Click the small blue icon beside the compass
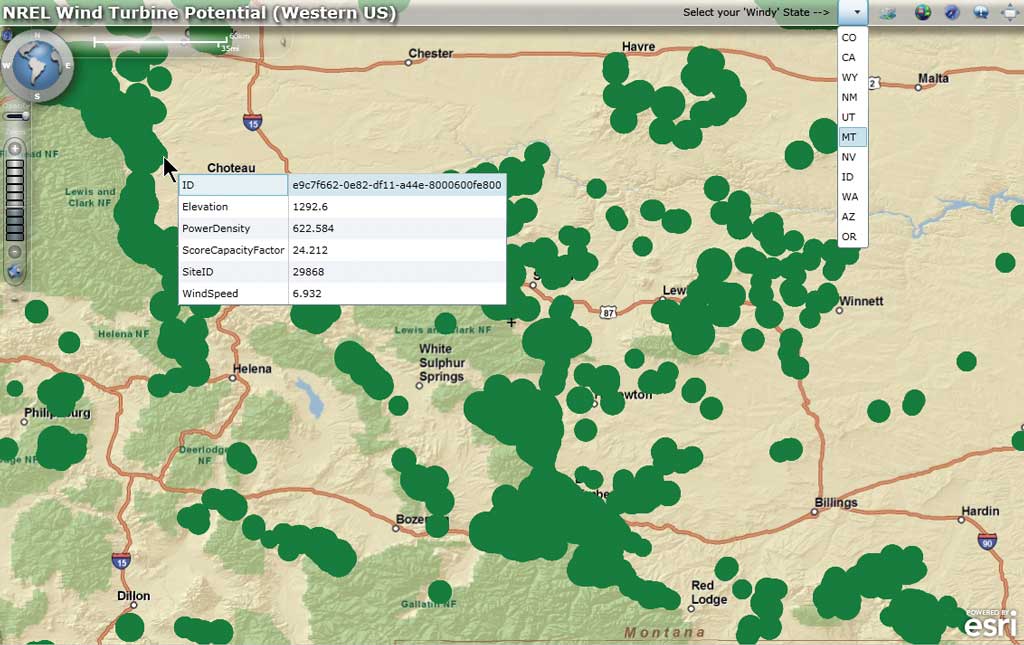Image resolution: width=1024 pixels, height=645 pixels. [5, 35]
